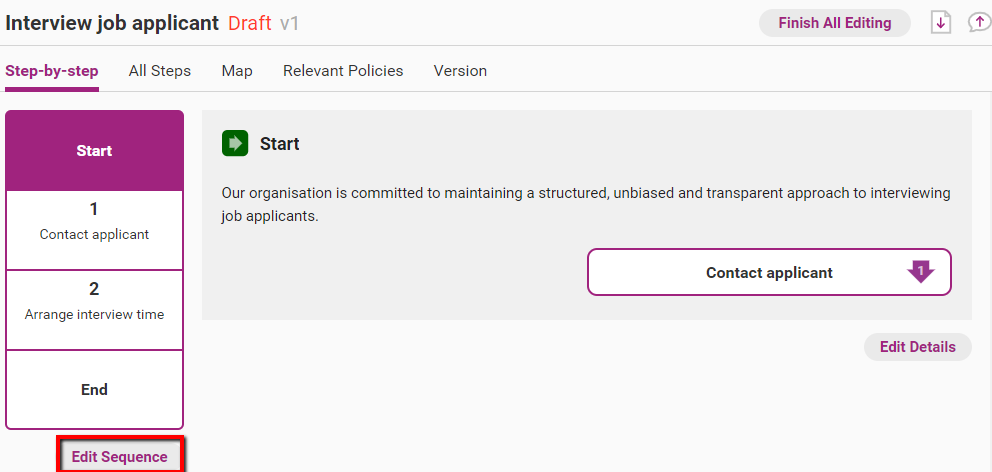Go to the Version tab
This screenshot has height=472, width=992.
[x=460, y=71]
